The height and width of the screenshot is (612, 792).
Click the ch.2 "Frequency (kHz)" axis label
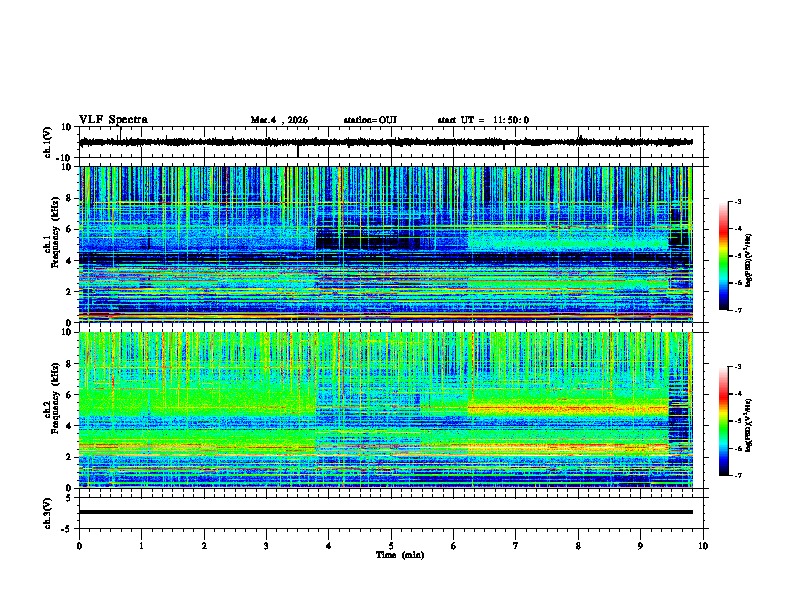[x=55, y=398]
